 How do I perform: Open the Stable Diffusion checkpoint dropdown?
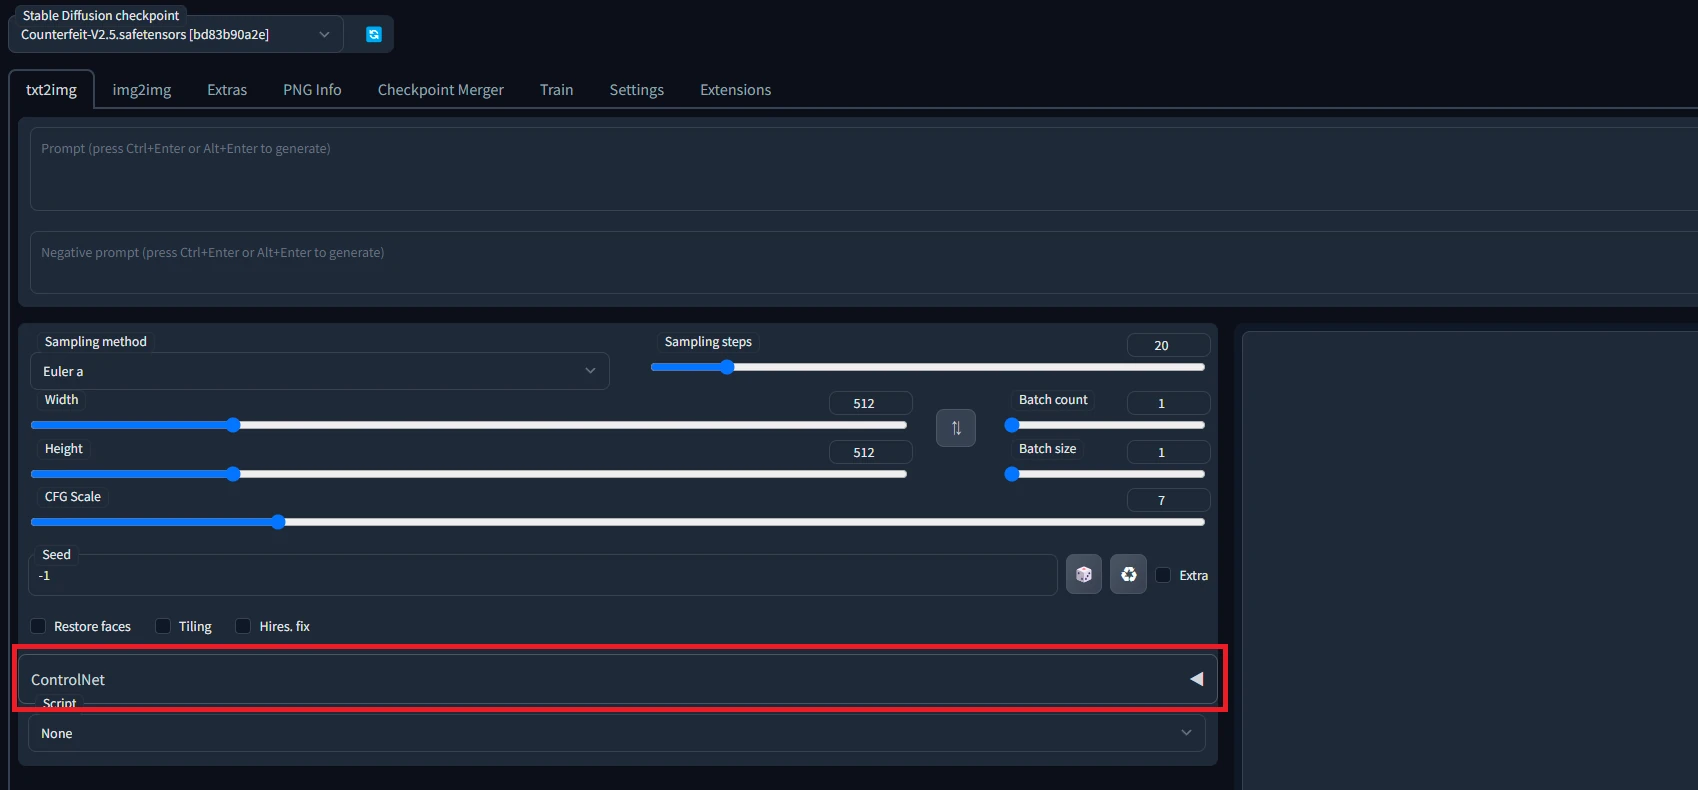pyautogui.click(x=175, y=34)
